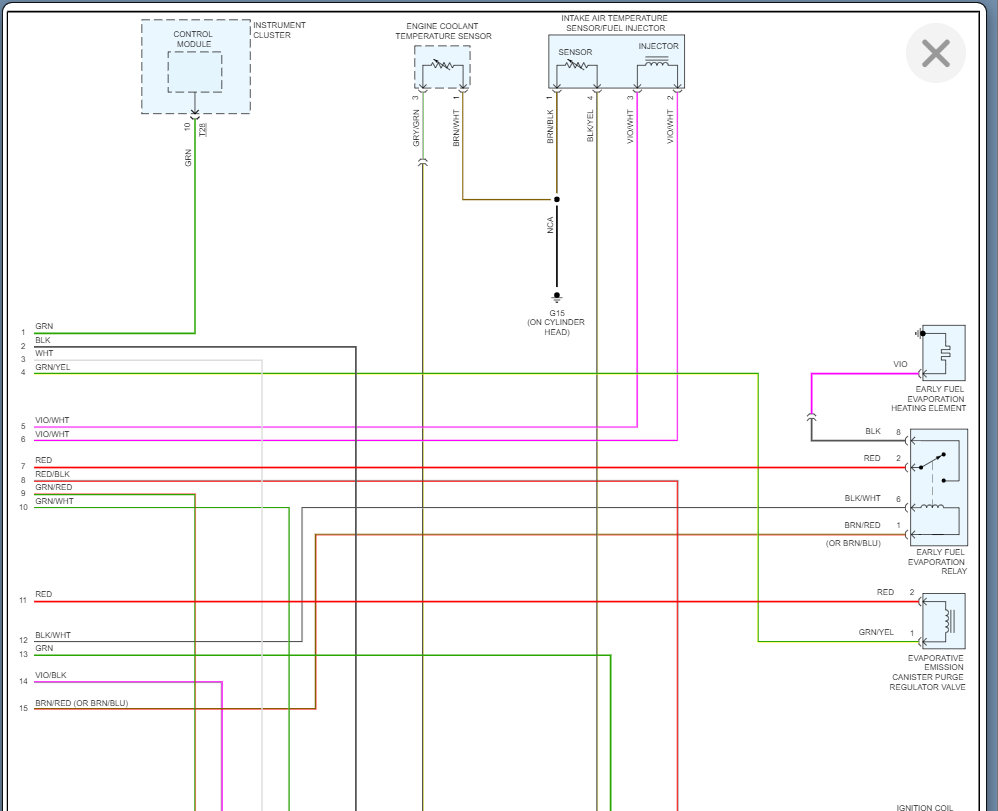Click the 'SENSOR' label inside intake box
998x811 pixels.
pos(575,52)
